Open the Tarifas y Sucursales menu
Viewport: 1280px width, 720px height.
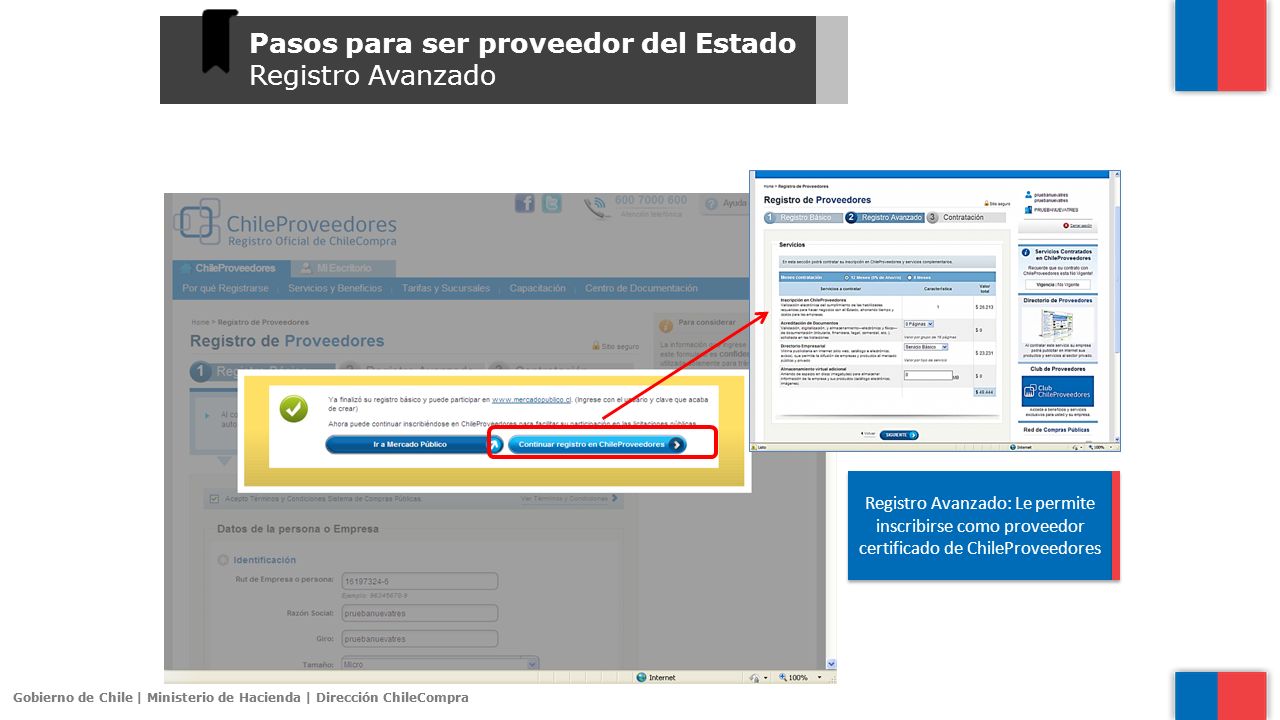click(446, 289)
